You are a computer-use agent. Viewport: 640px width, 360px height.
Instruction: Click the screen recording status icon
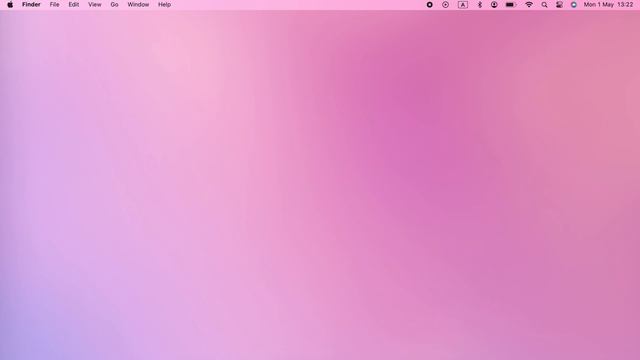[429, 5]
